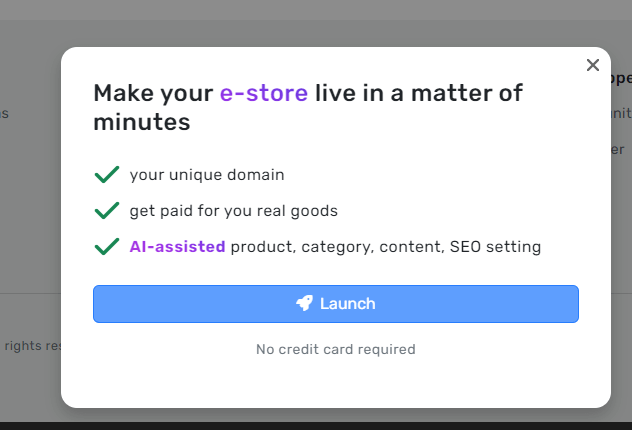Click the checkmark beside AI-assisted line
The image size is (632, 430).
tap(107, 246)
